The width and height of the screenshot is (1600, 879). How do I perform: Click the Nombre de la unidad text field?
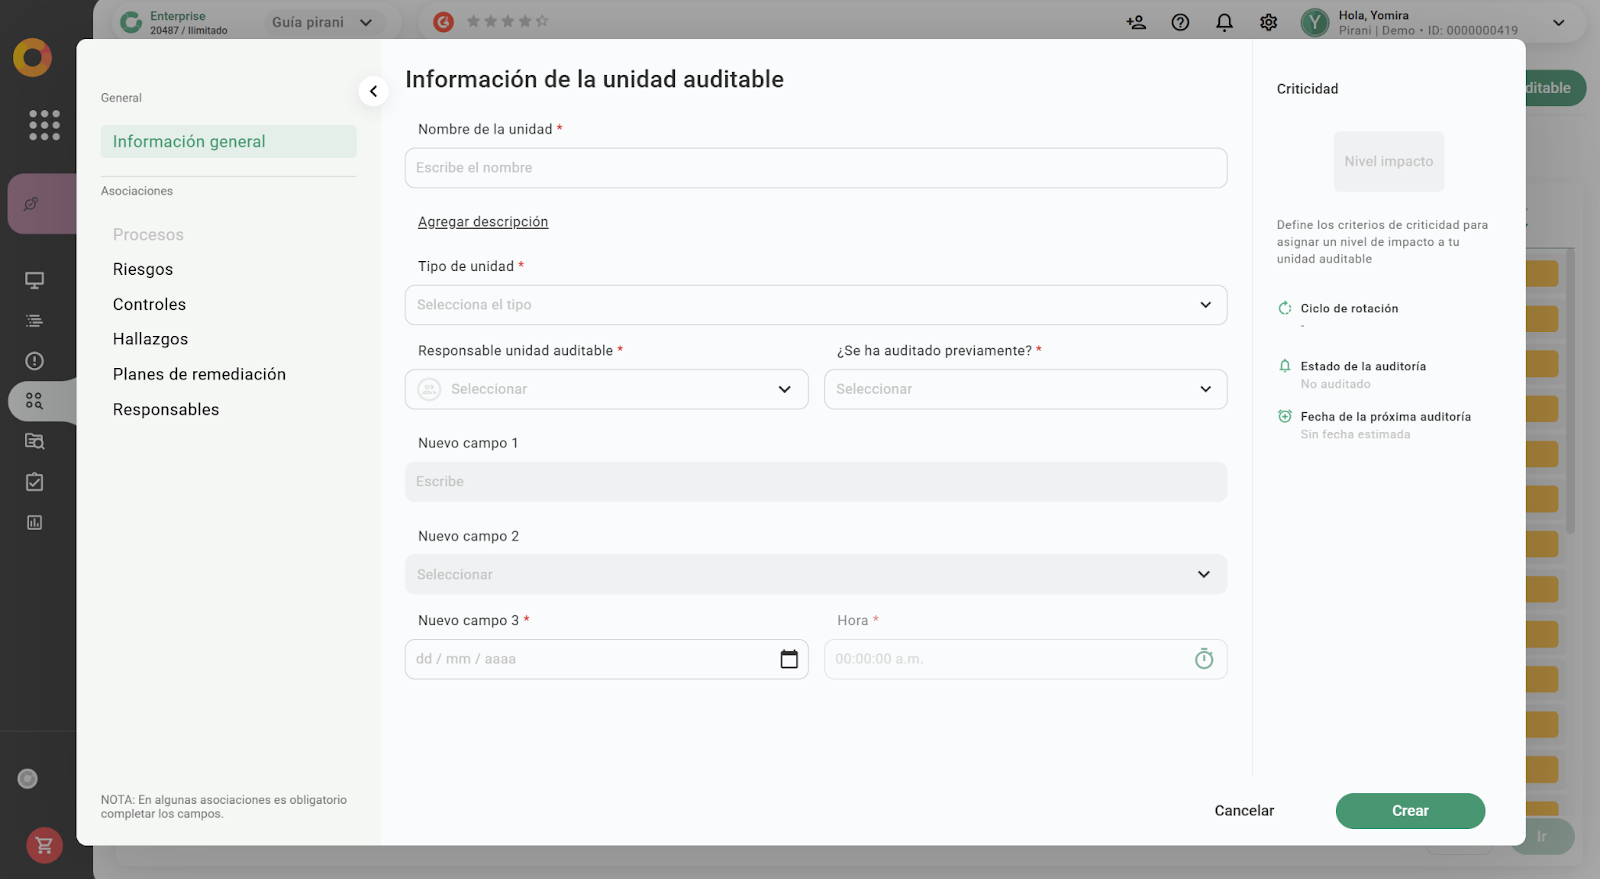click(815, 168)
